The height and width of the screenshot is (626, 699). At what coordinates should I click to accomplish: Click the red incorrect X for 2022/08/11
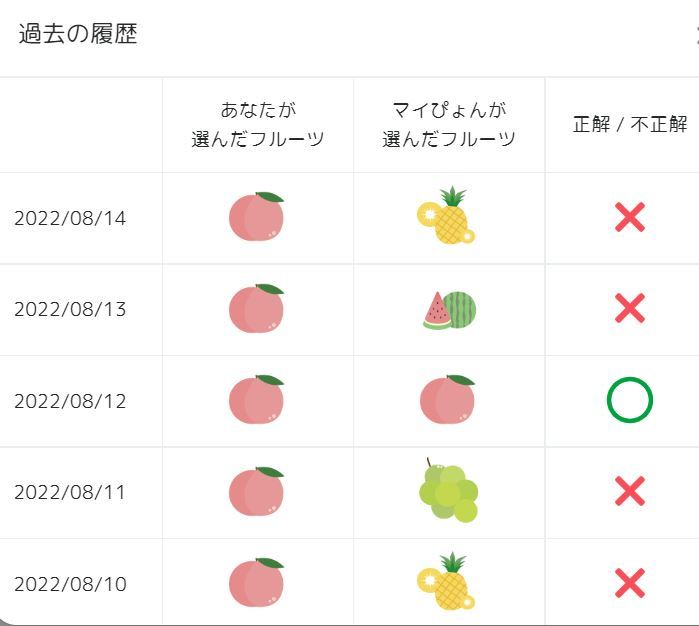pos(630,492)
